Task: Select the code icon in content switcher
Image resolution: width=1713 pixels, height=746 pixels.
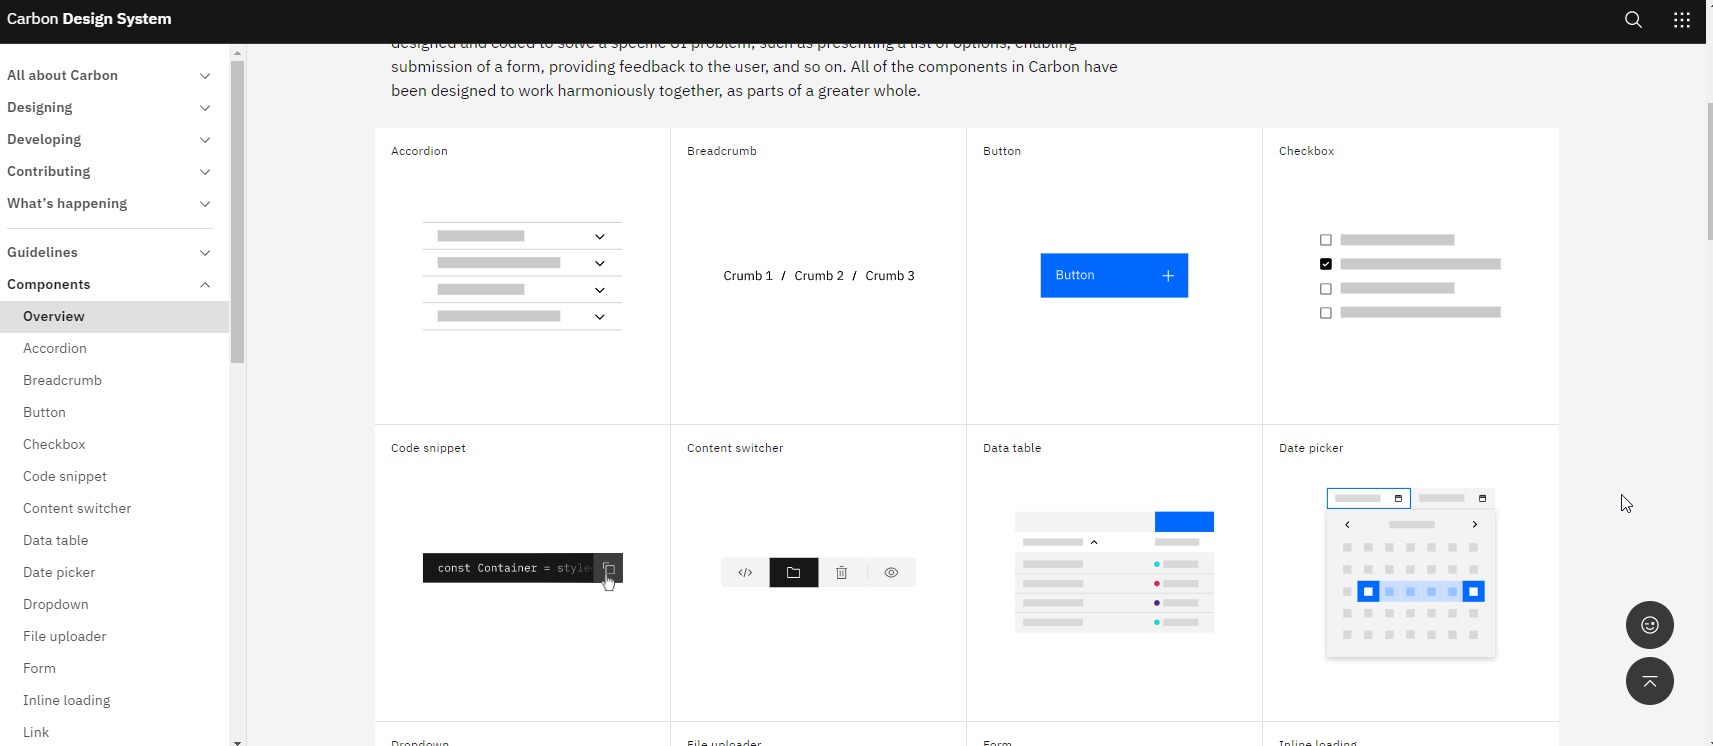Action: (745, 573)
